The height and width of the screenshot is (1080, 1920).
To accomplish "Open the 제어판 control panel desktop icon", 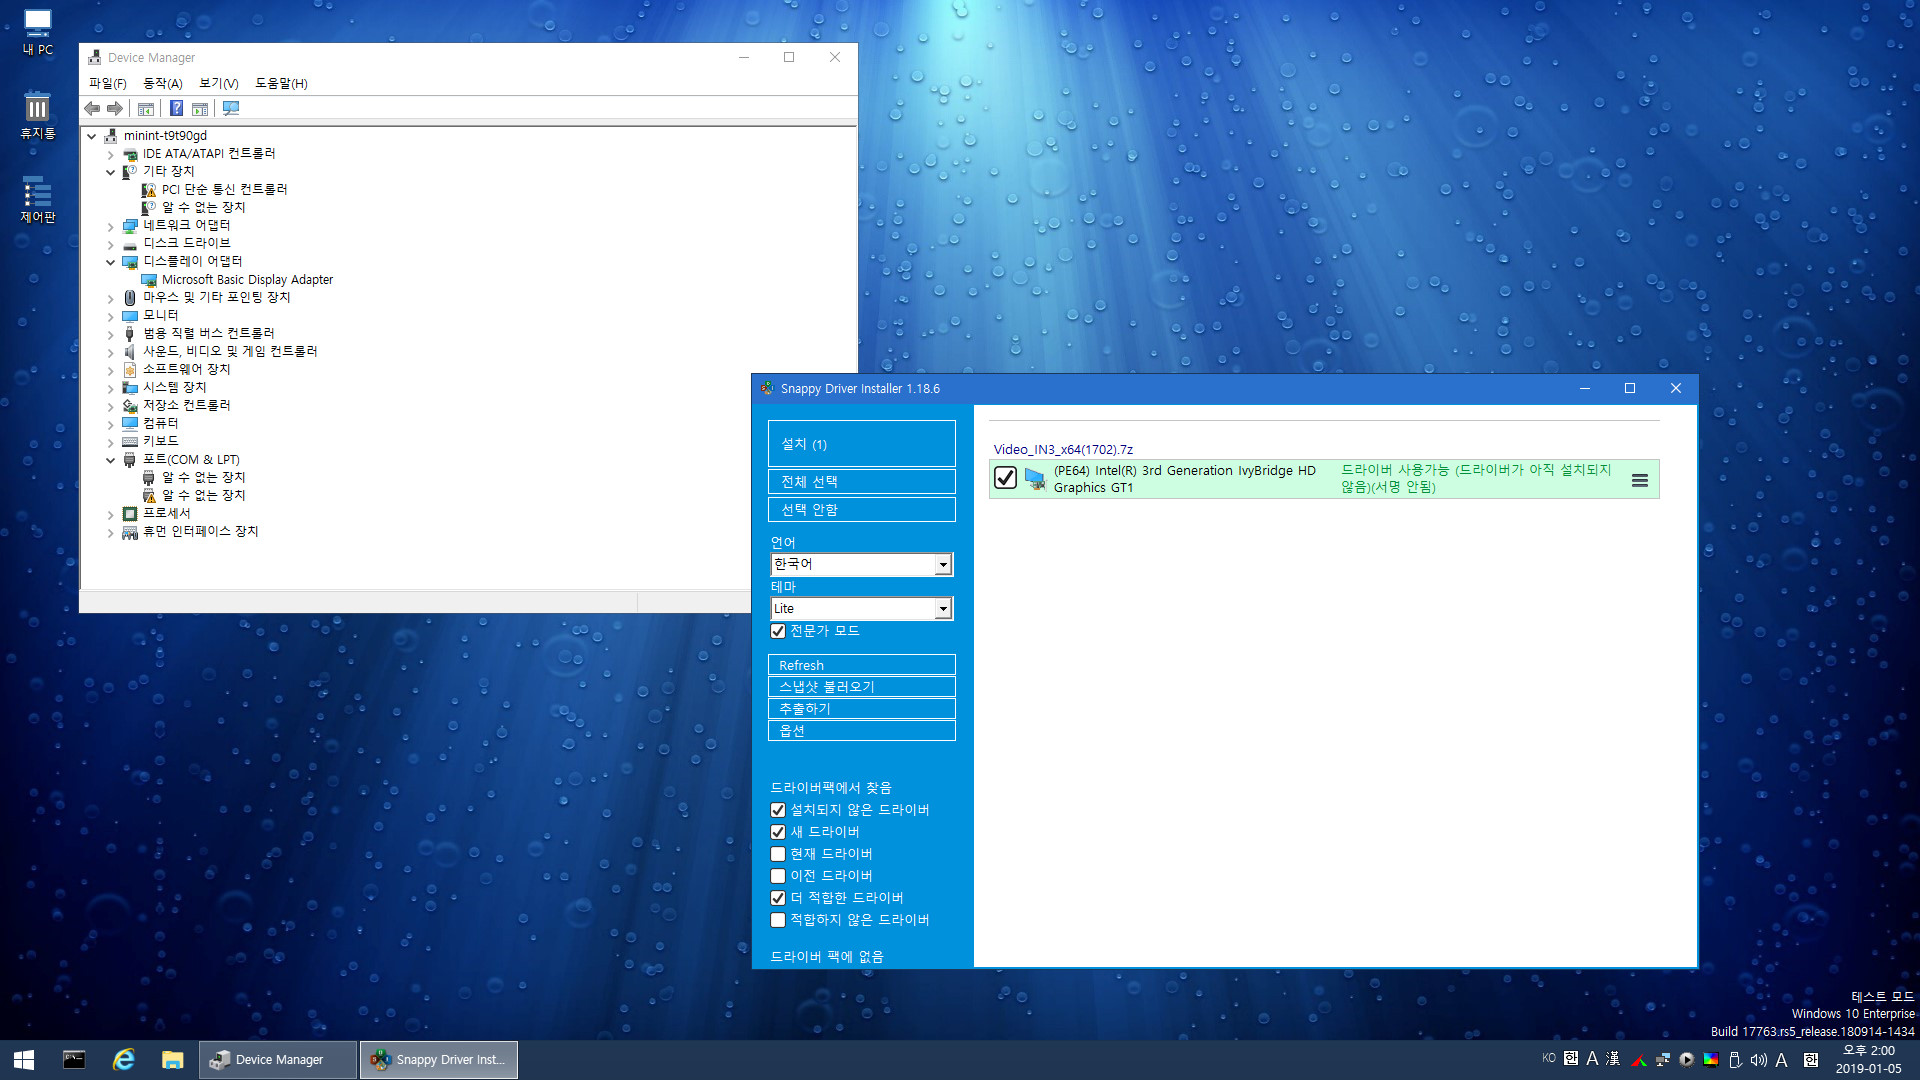I will pos(38,200).
